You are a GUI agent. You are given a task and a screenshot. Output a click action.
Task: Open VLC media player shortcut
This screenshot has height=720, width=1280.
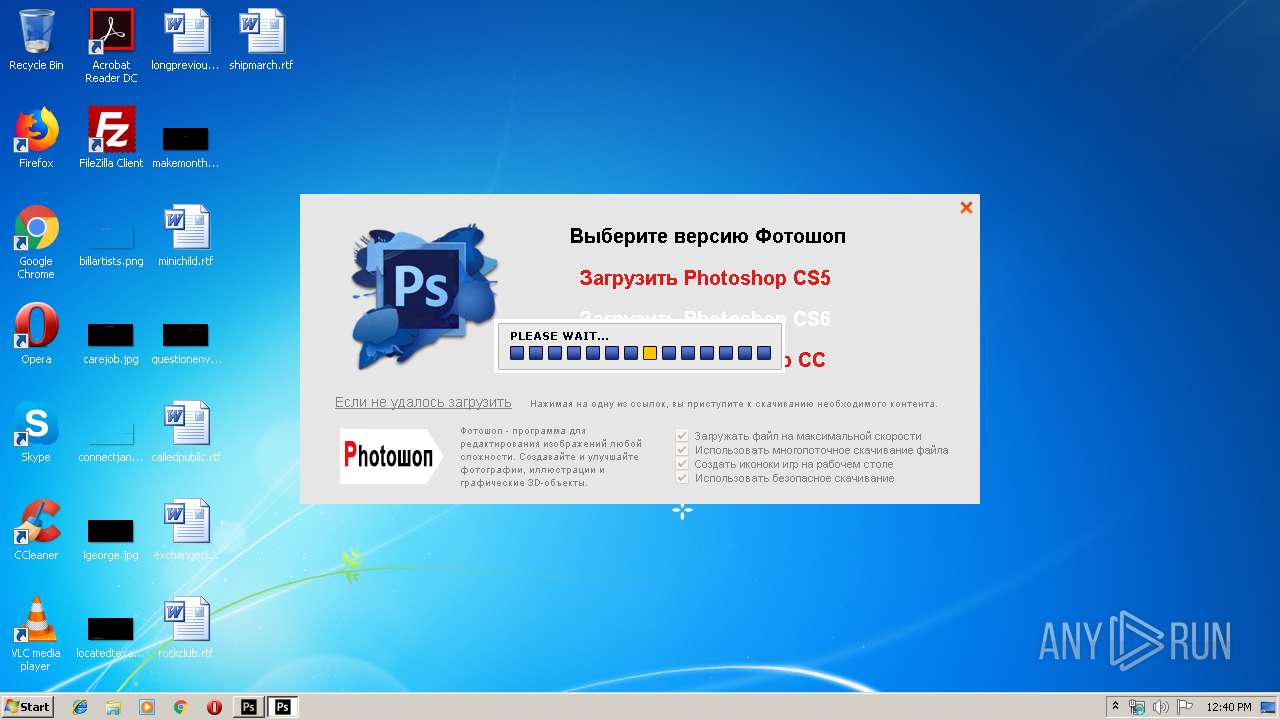tap(36, 634)
